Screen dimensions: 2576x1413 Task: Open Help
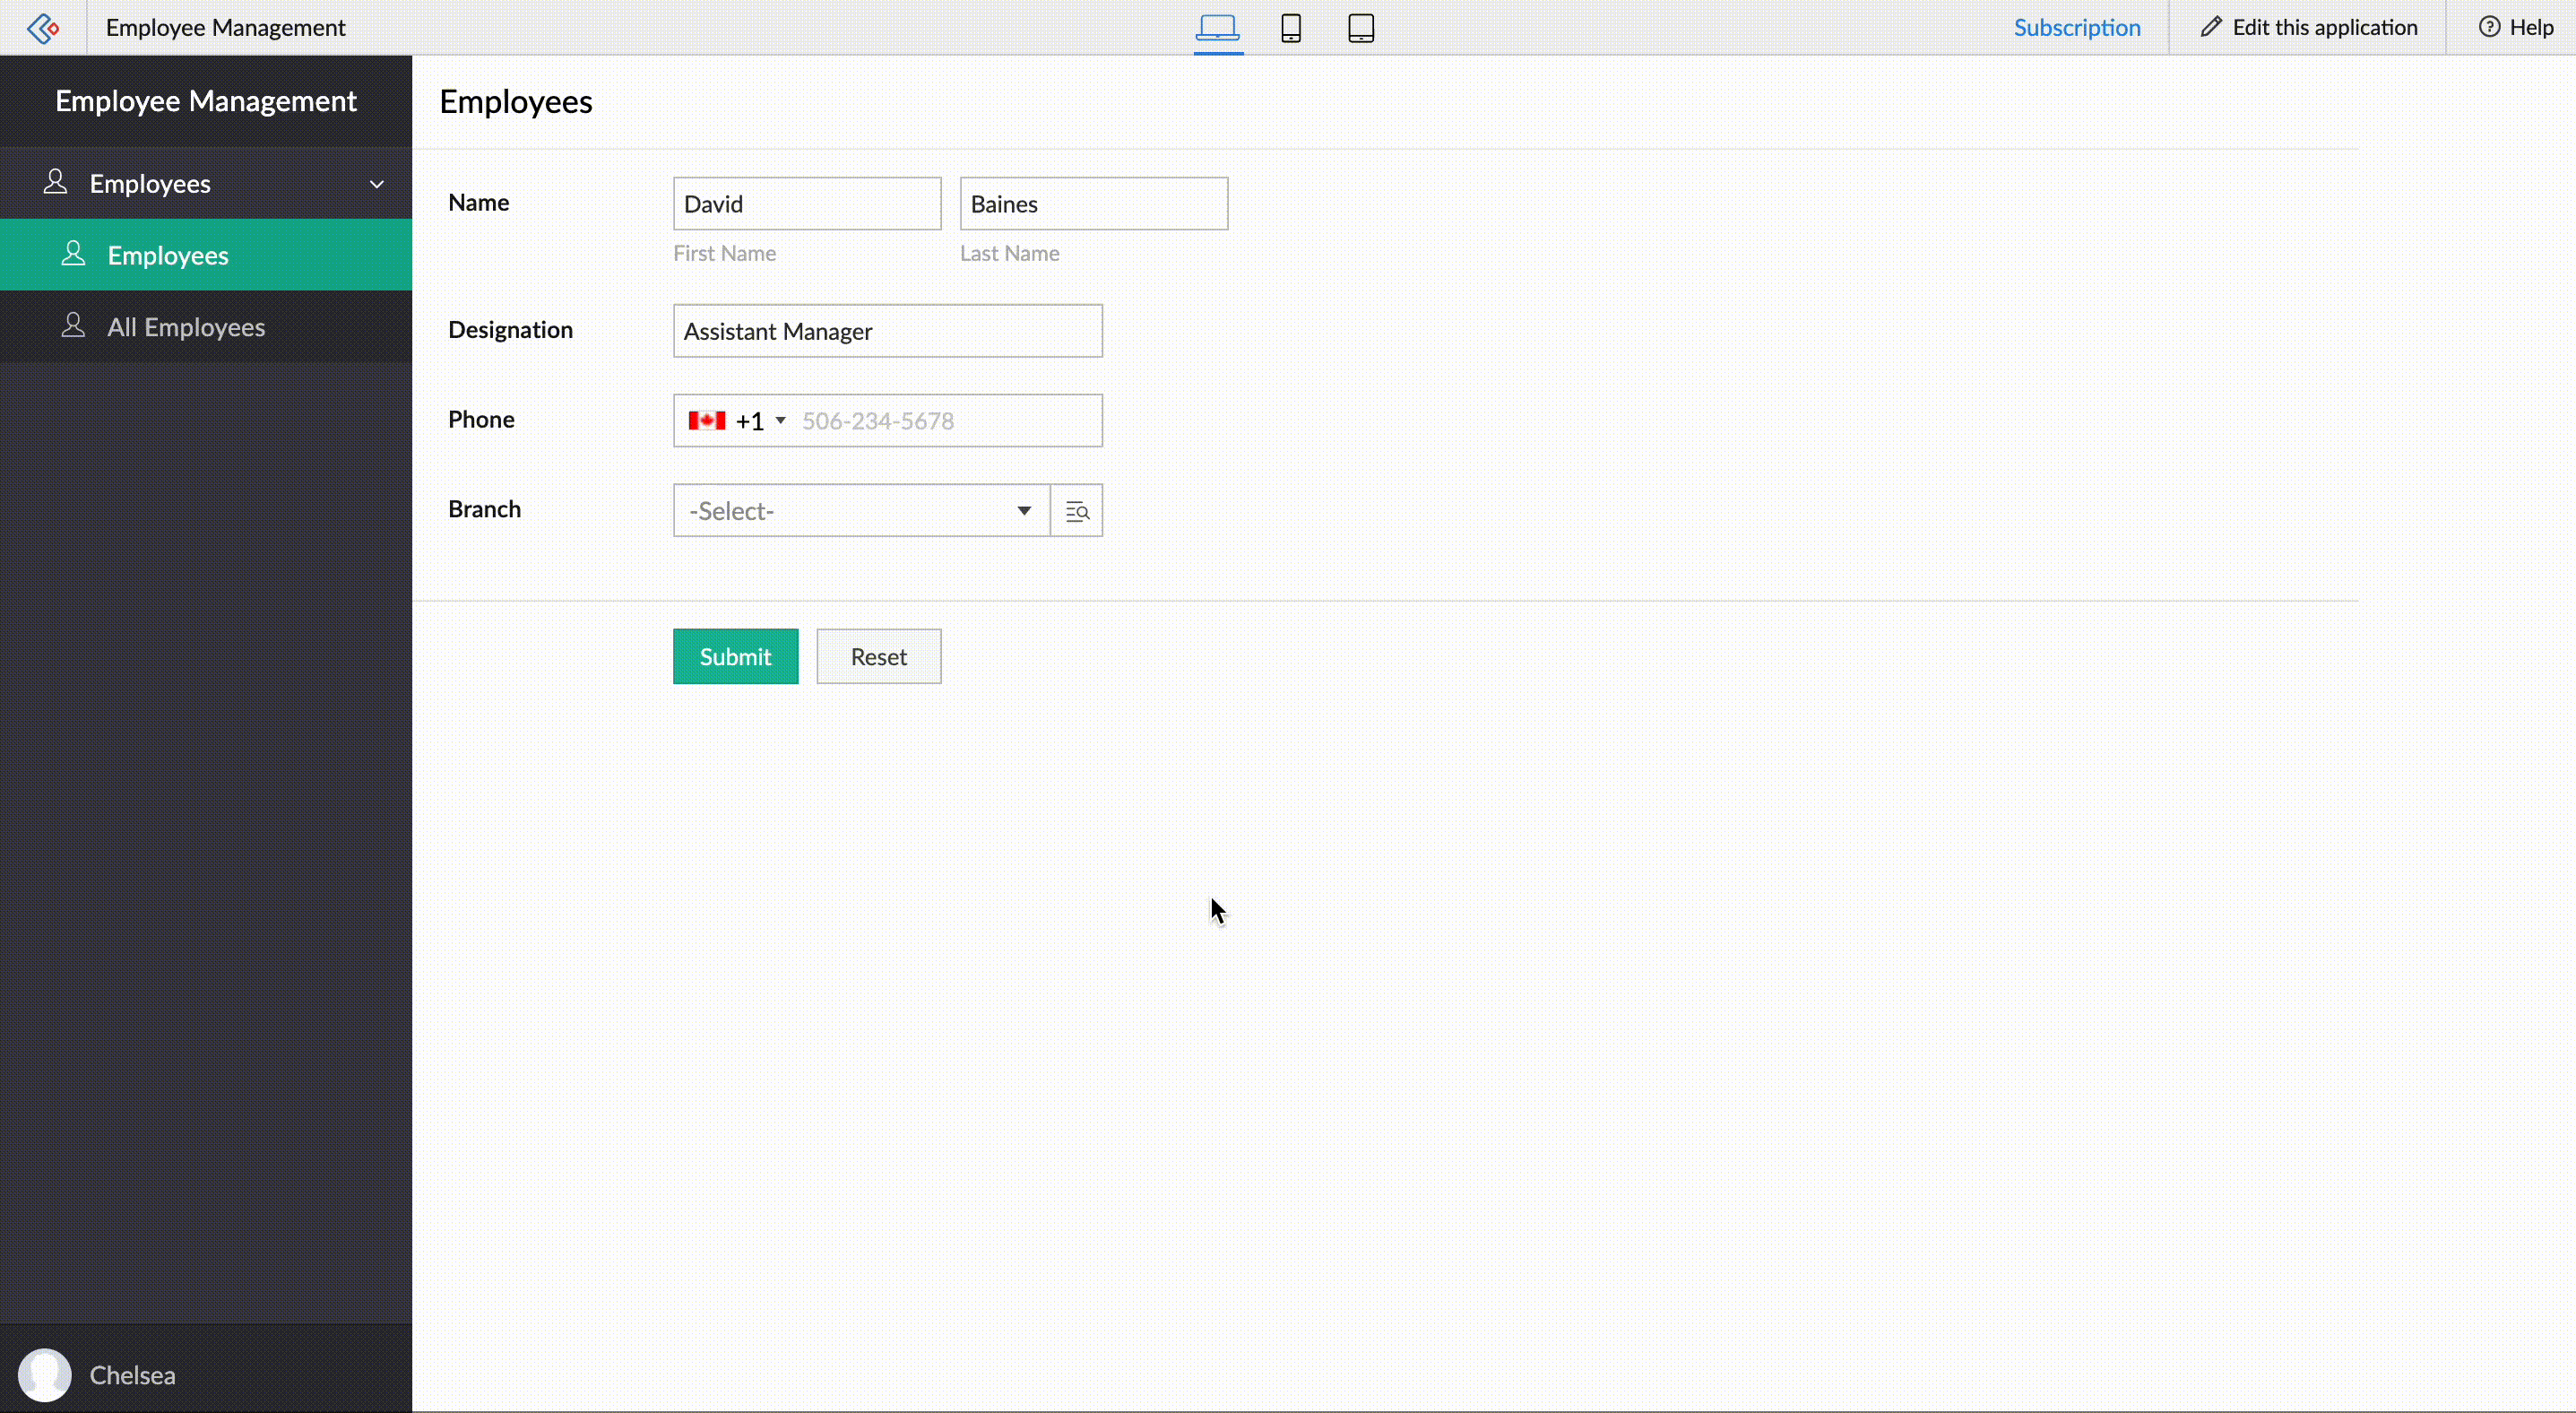[2516, 27]
